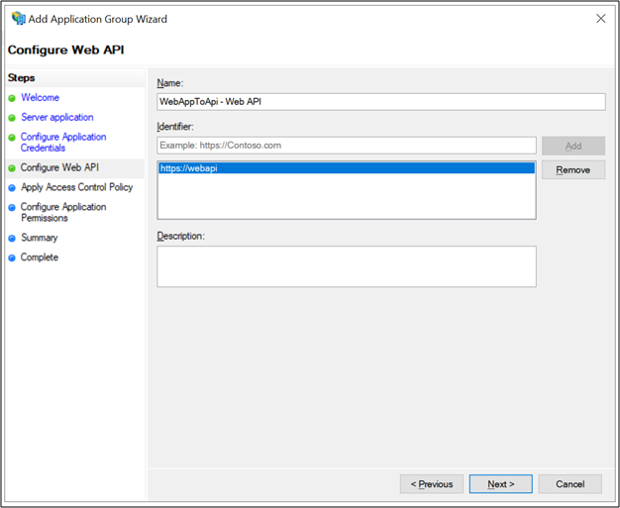Click green bullet beside Configure Web API

click(x=12, y=168)
